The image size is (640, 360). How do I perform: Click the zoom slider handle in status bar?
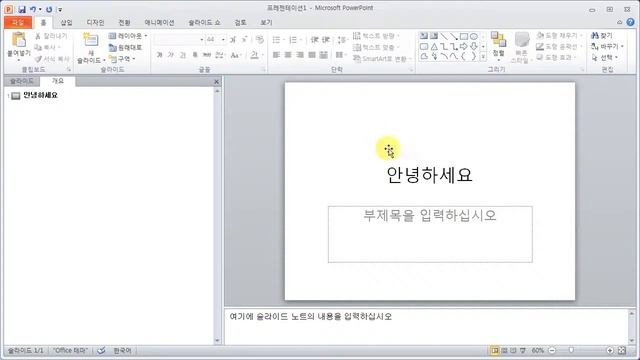click(x=571, y=350)
